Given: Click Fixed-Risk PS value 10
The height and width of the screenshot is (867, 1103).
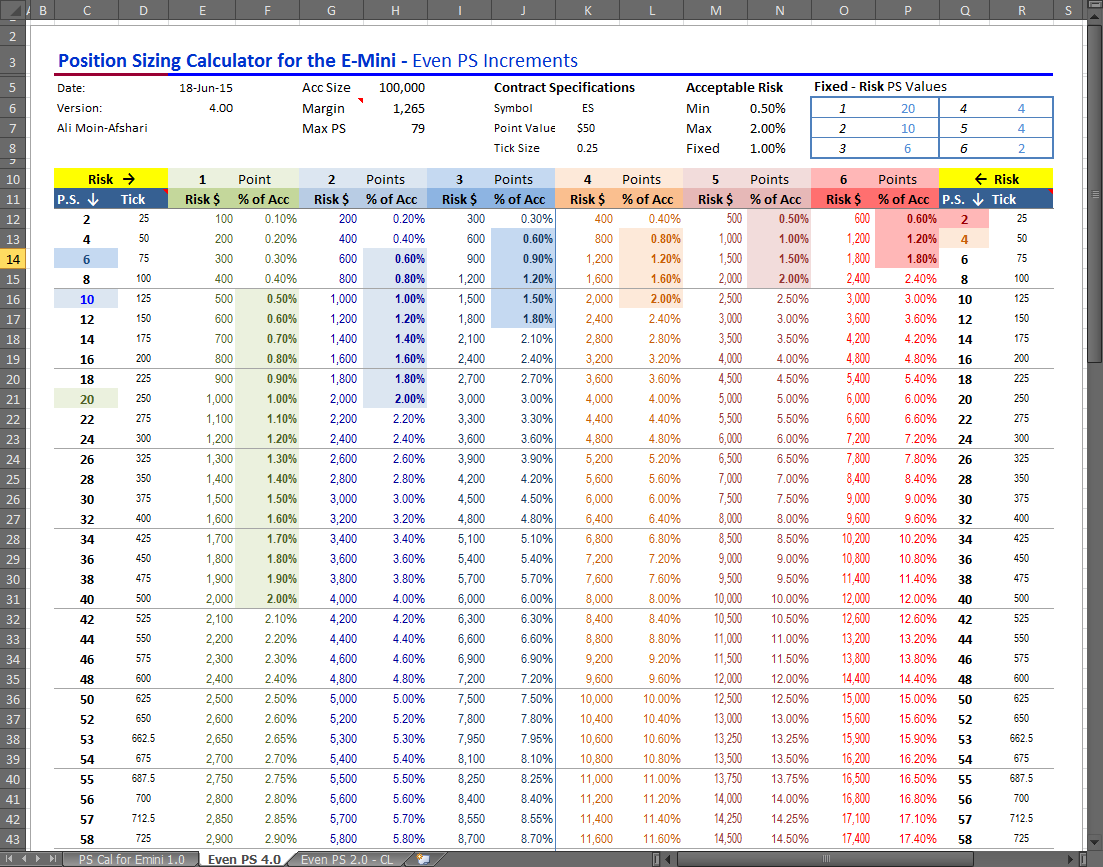Looking at the screenshot, I should click(x=908, y=128).
